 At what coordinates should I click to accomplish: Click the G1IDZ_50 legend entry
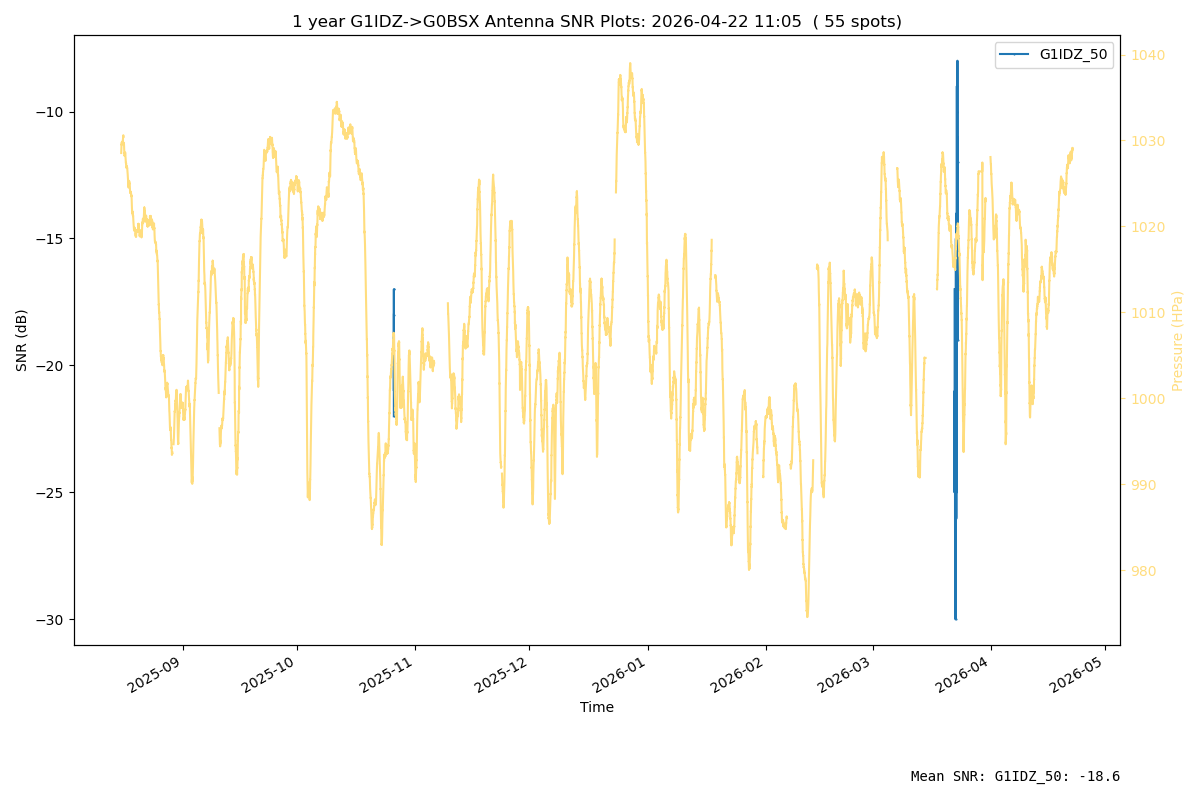tap(1054, 55)
